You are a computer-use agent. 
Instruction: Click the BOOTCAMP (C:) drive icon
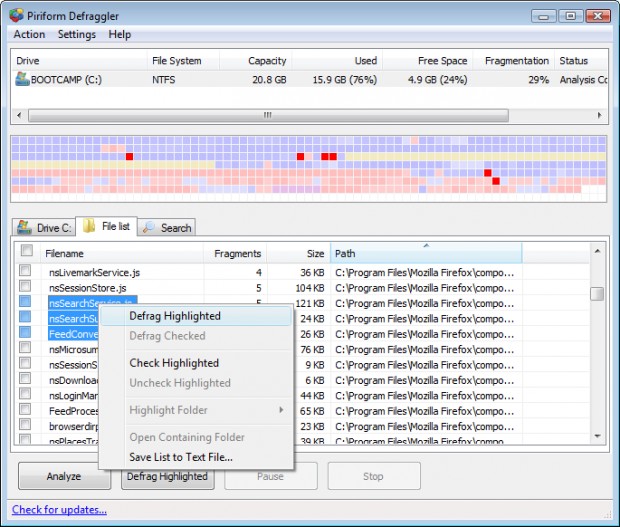pyautogui.click(x=22, y=79)
